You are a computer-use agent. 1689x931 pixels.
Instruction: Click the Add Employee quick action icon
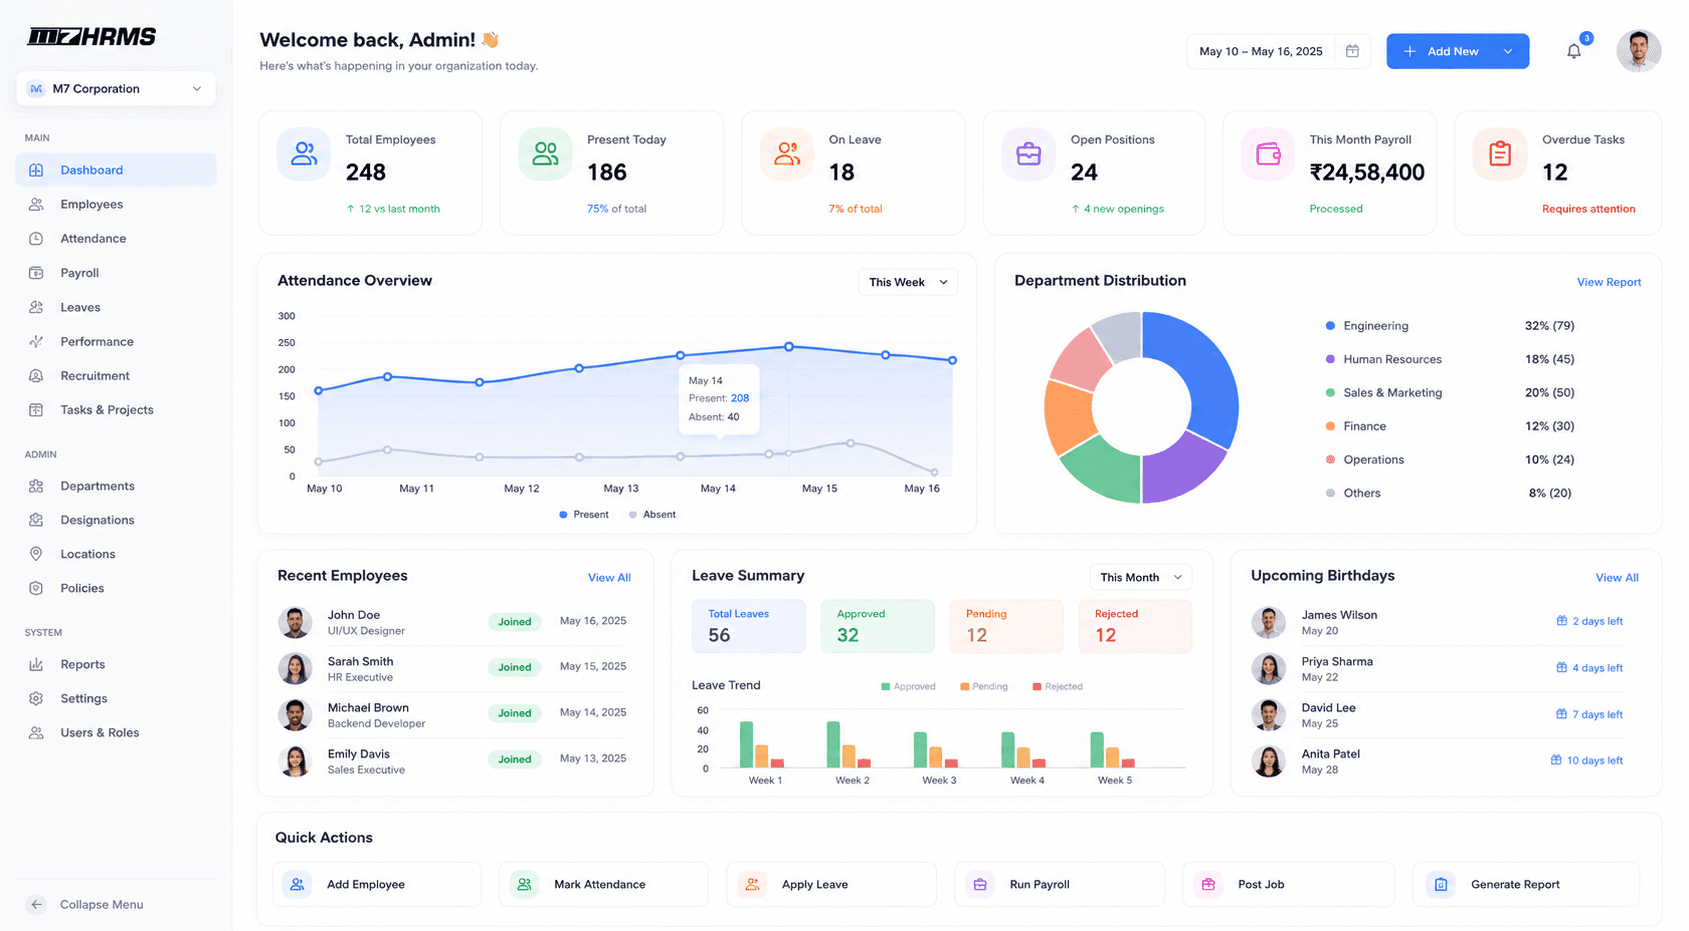(297, 884)
